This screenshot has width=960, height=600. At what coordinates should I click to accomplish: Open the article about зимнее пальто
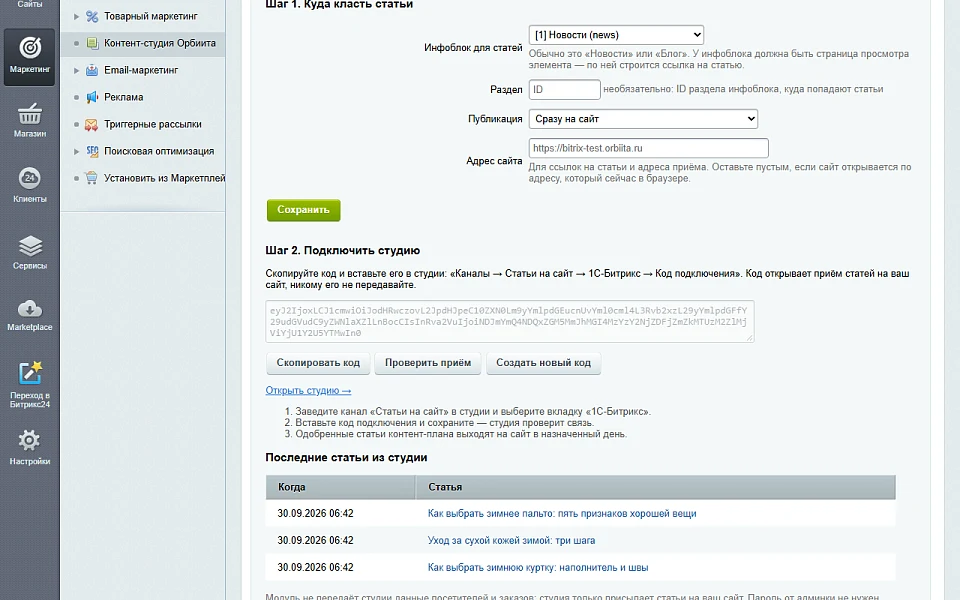[x=562, y=514]
